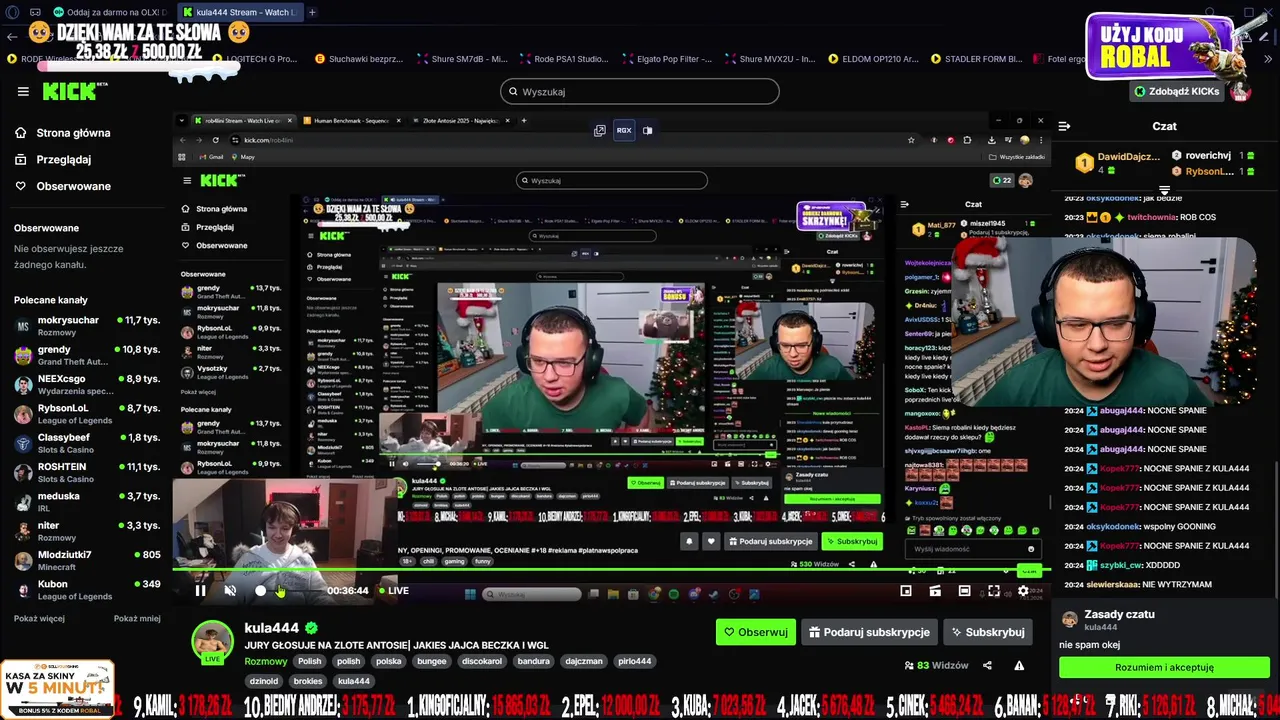This screenshot has width=1280, height=720.
Task: Expand the top gifters leaderboard chevron
Action: pyautogui.click(x=1164, y=190)
